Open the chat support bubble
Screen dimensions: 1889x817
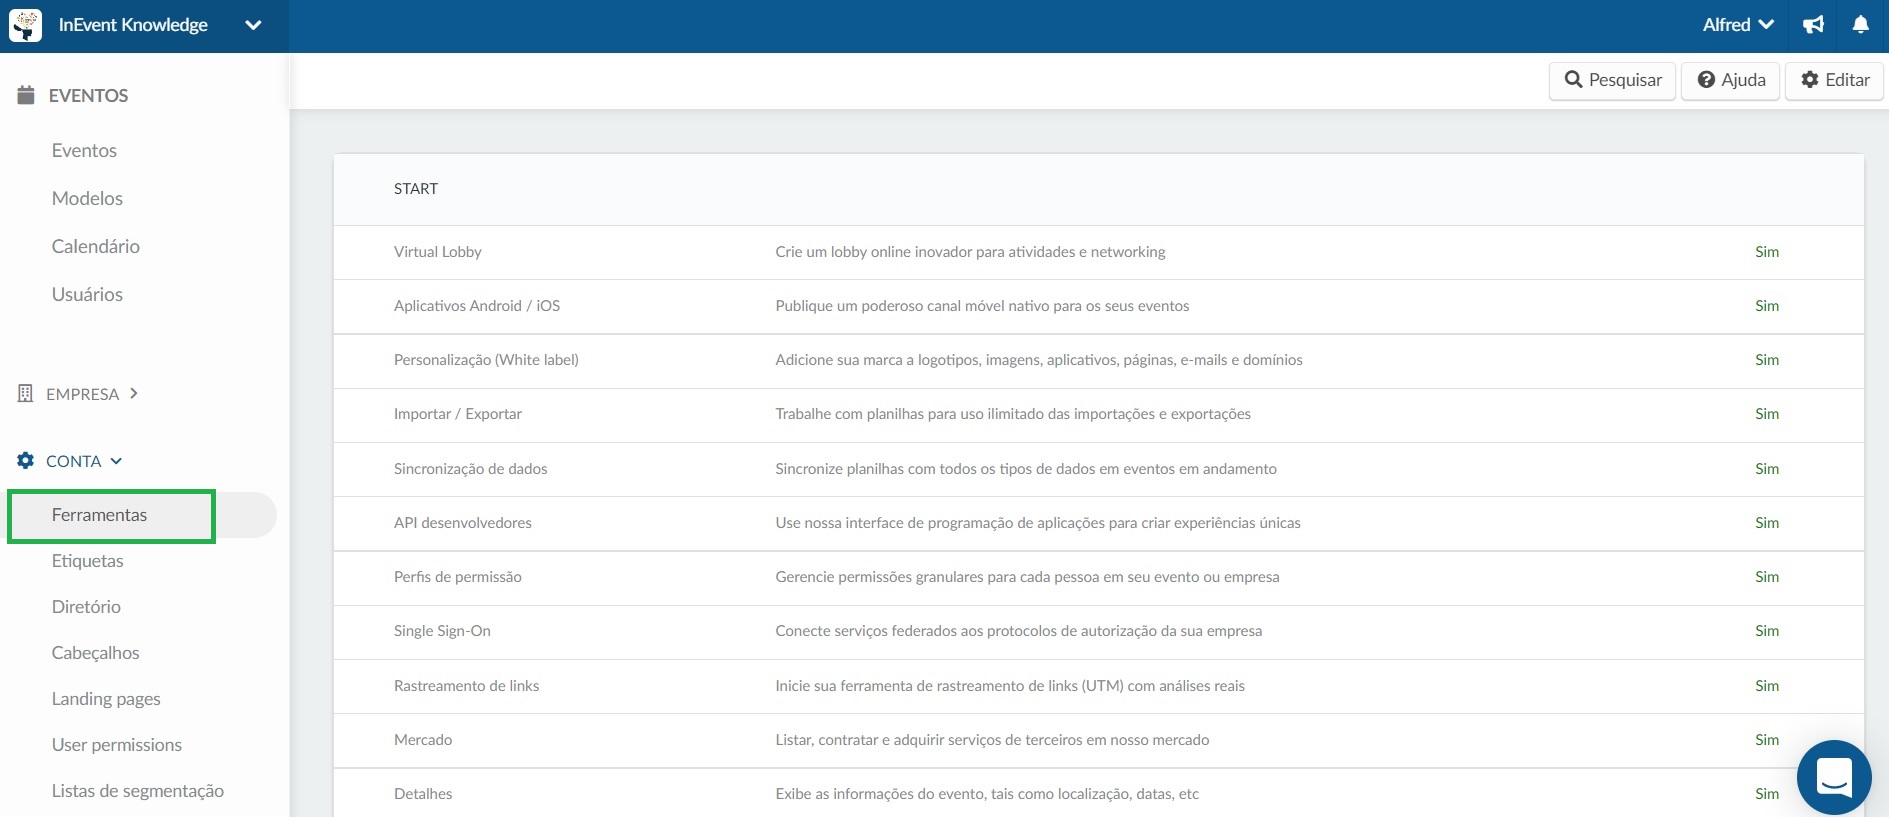tap(1834, 777)
